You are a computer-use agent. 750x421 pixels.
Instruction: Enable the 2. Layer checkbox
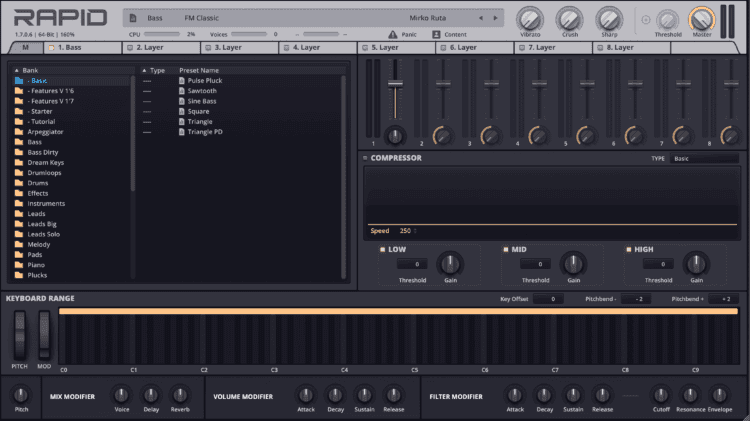(130, 48)
